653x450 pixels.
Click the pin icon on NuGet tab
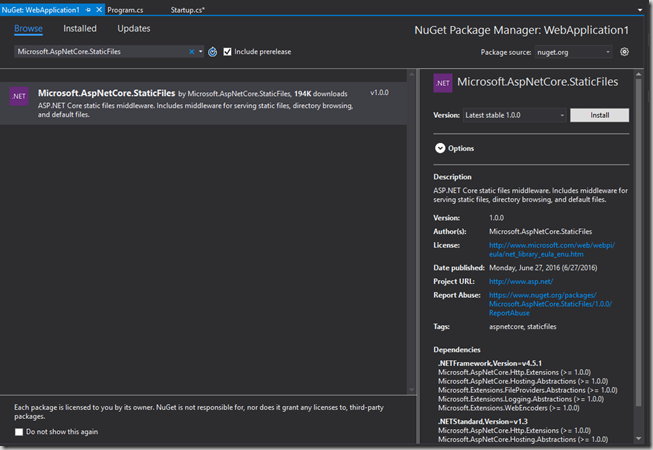[88, 10]
